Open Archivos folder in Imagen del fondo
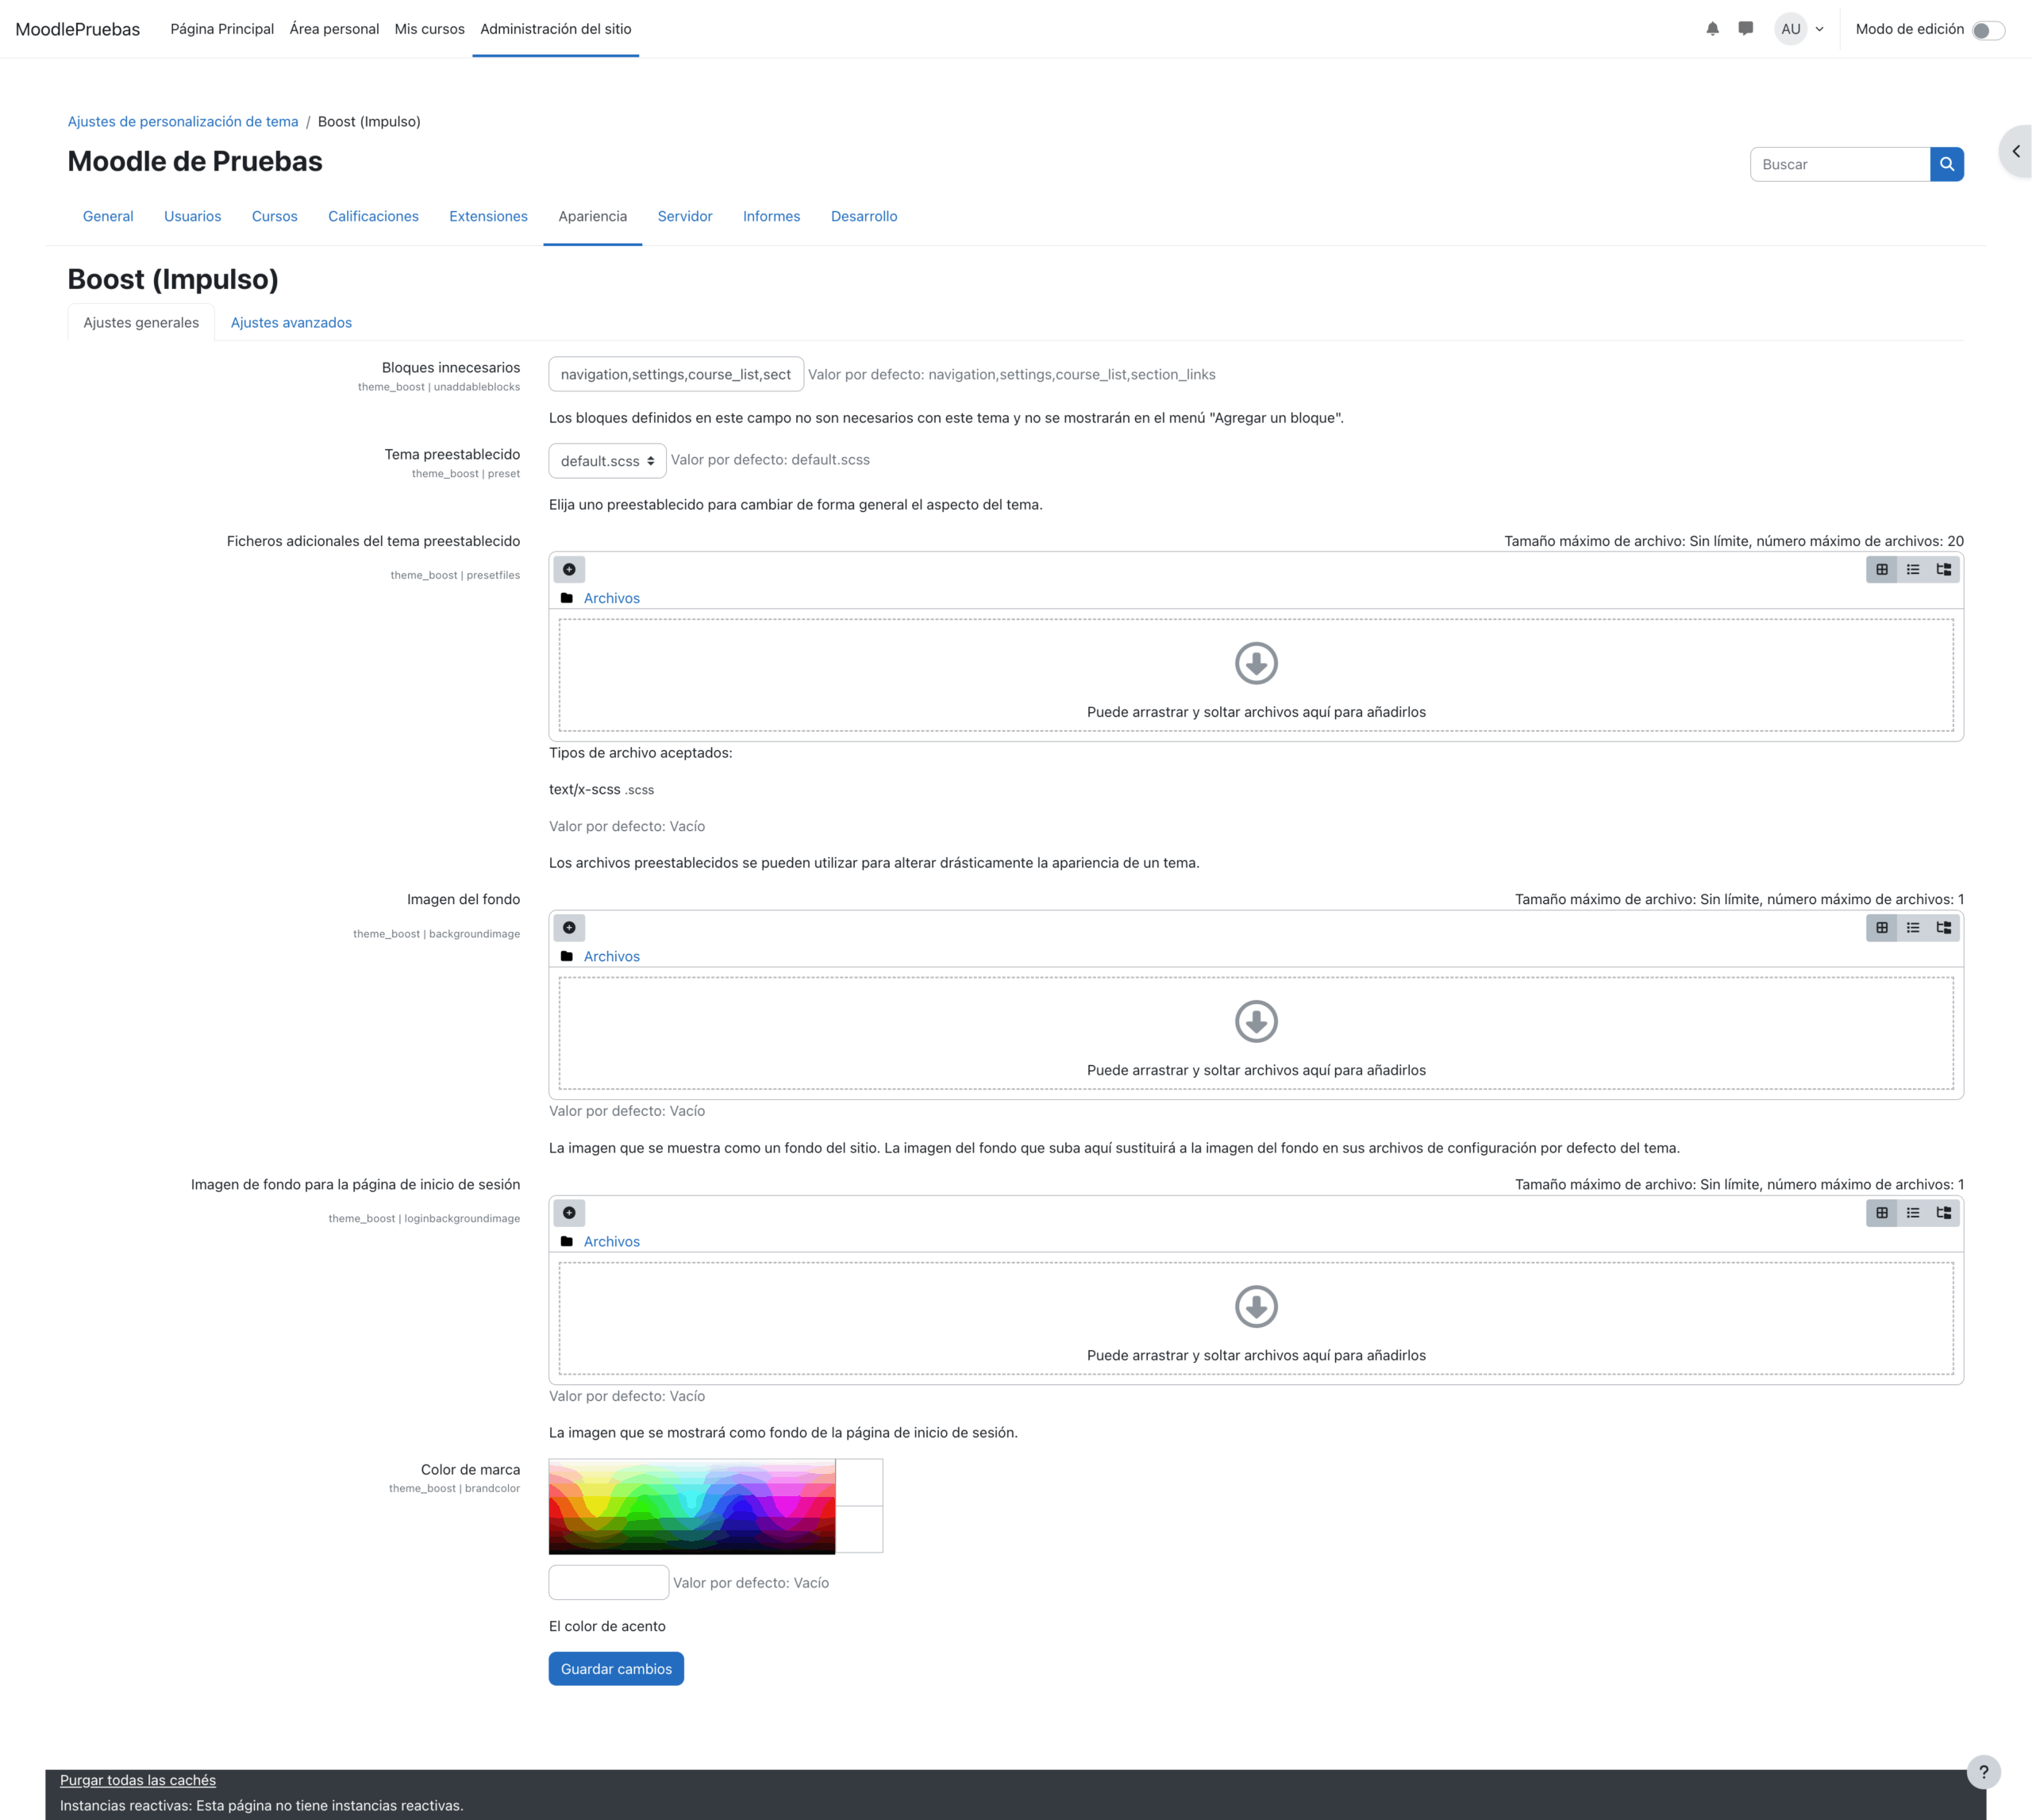2032x1820 pixels. 611,956
